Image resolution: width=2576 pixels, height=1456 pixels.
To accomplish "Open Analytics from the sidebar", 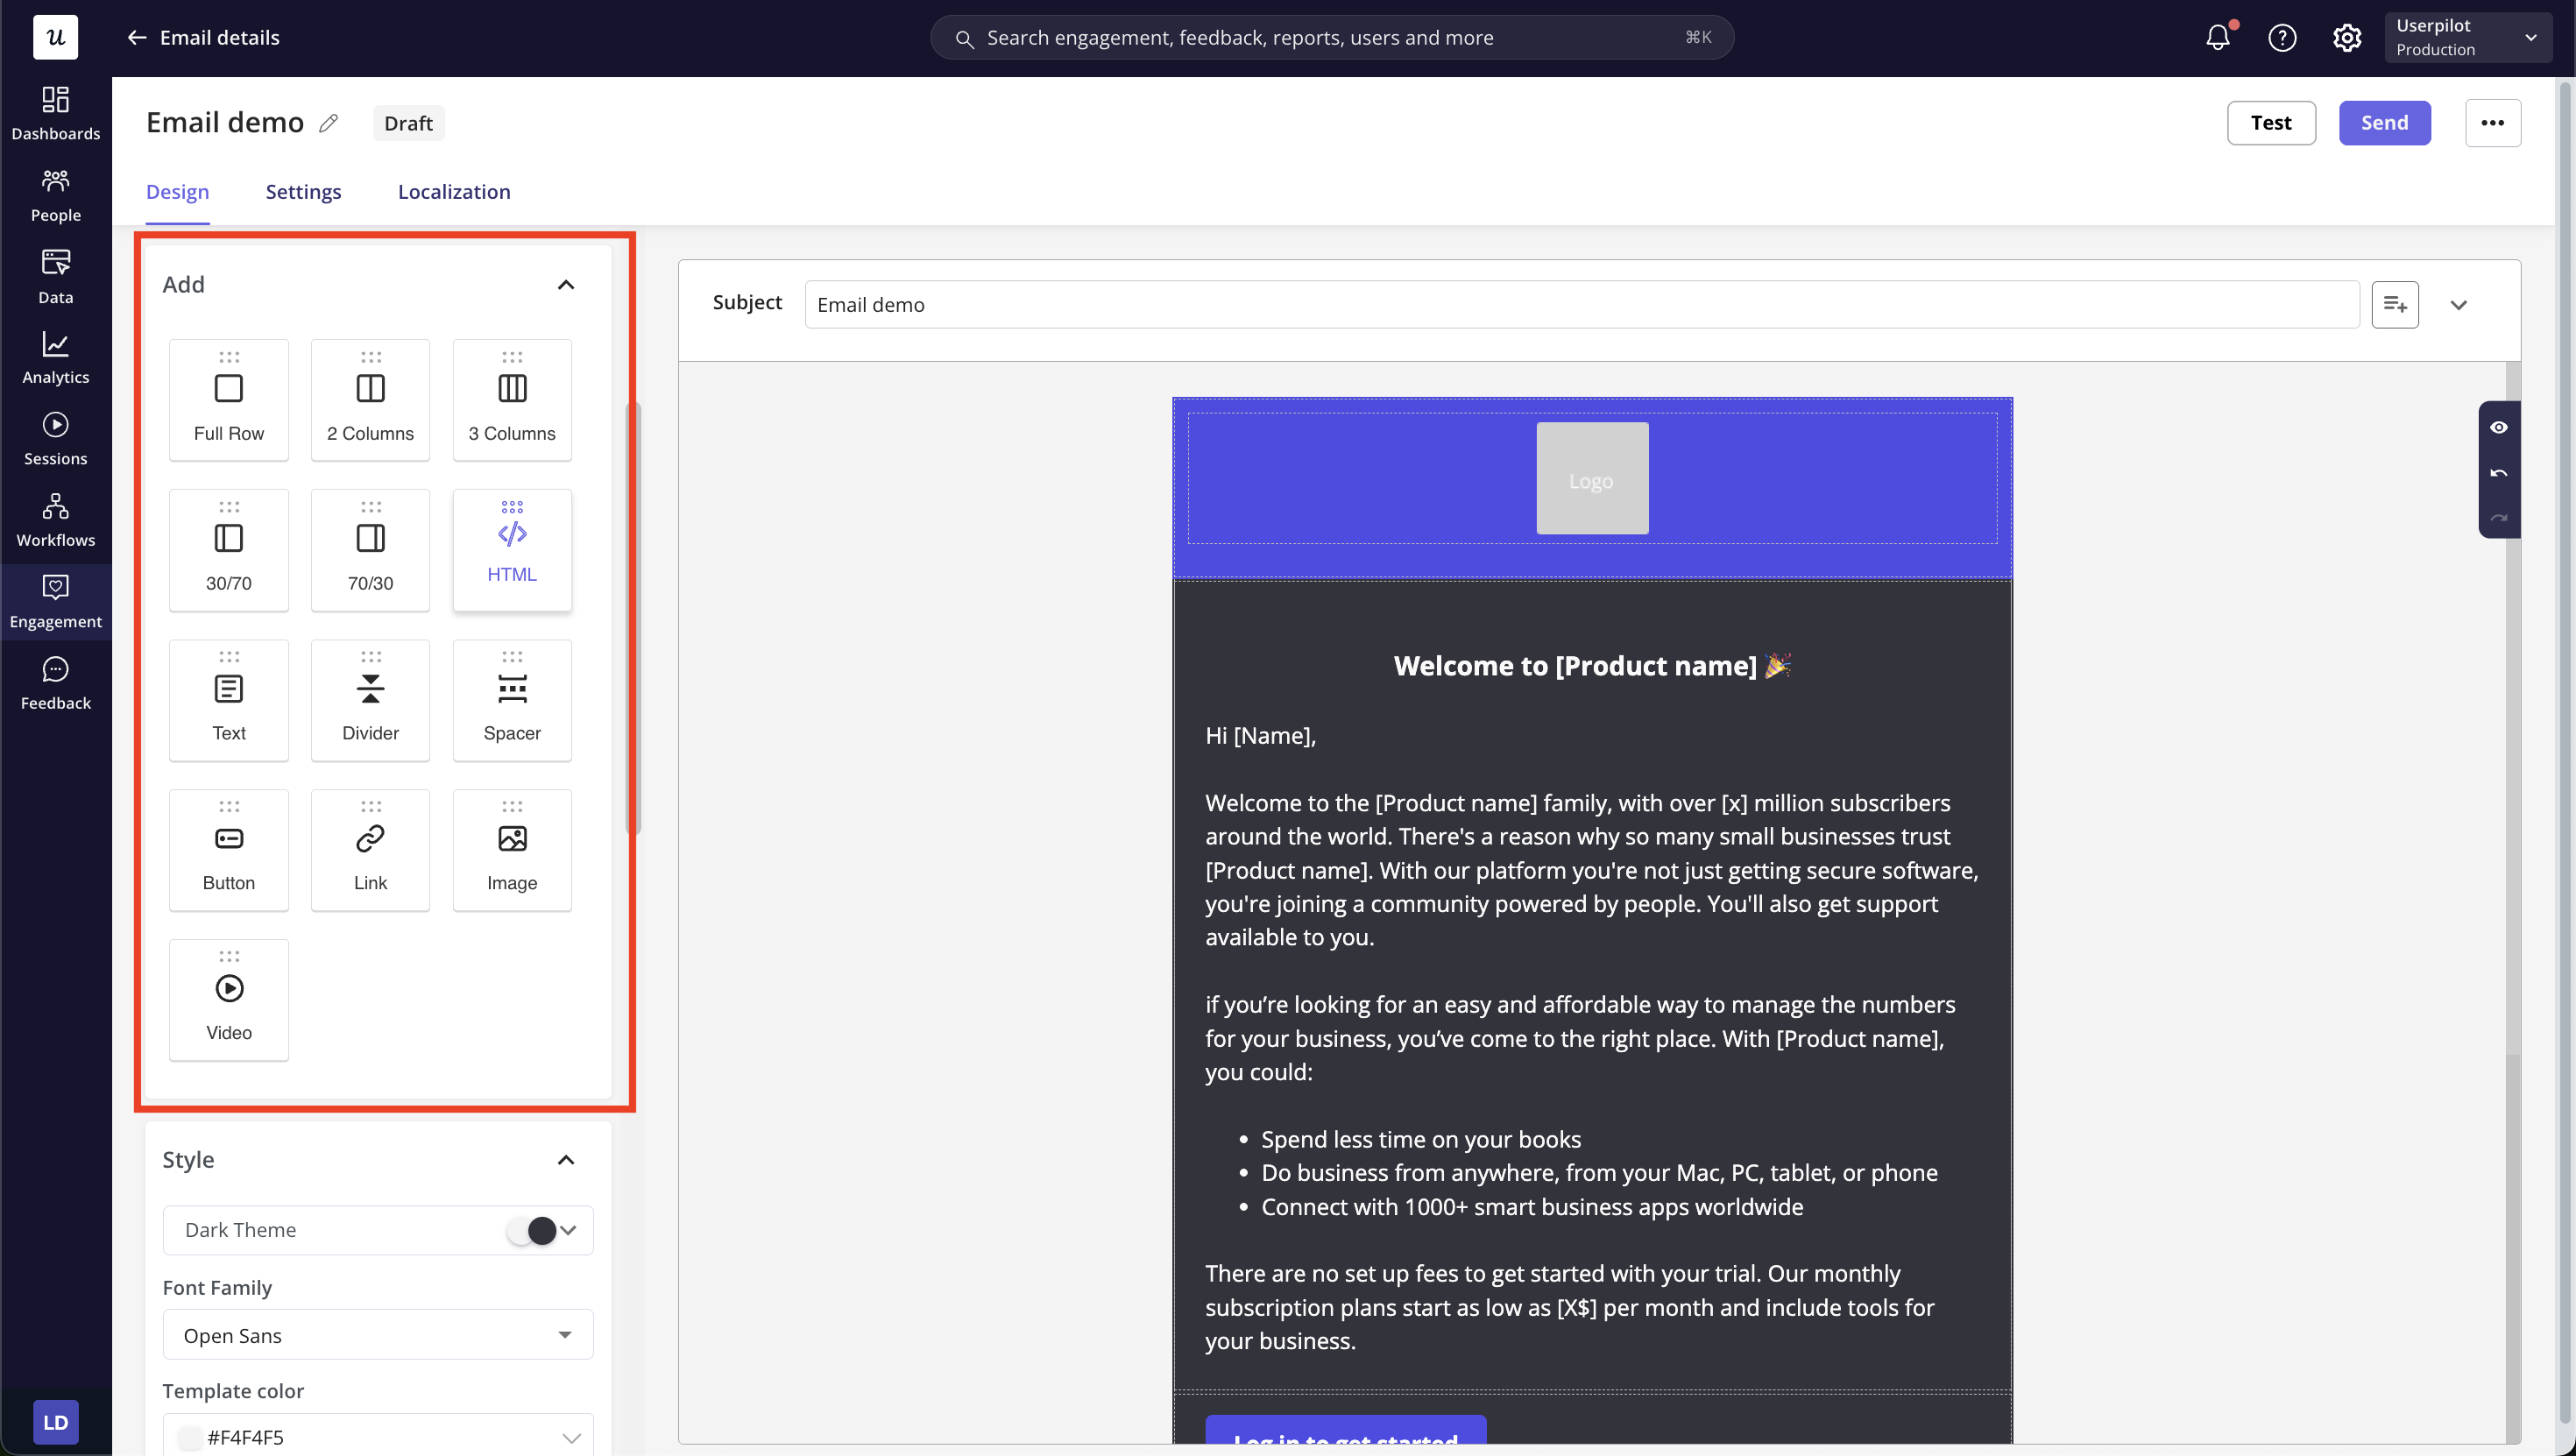I will pyautogui.click(x=55, y=358).
